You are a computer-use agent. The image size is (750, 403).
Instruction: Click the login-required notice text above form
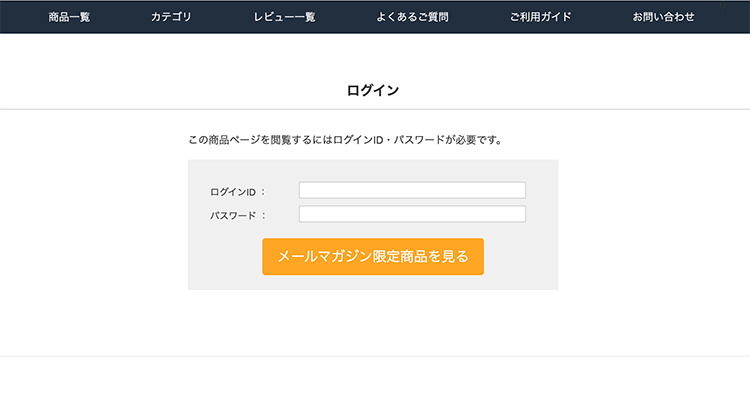pos(345,139)
